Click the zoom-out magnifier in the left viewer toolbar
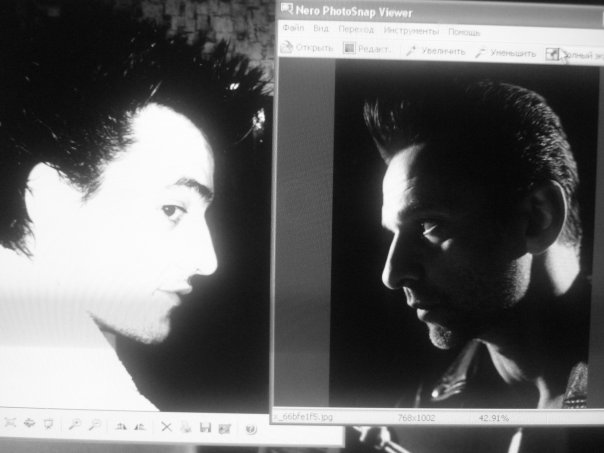The width and height of the screenshot is (604, 453). coord(94,425)
